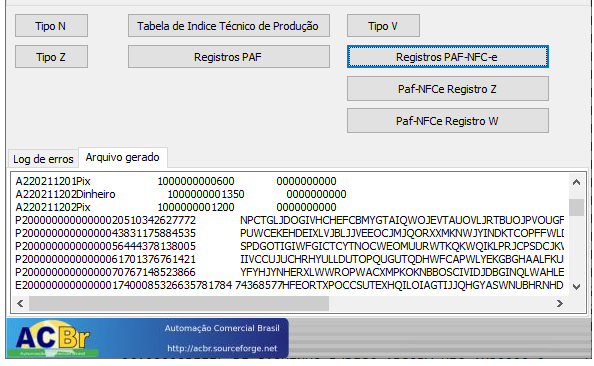The width and height of the screenshot is (594, 366).
Task: Select the Arquivo gerado tab
Action: [x=122, y=157]
